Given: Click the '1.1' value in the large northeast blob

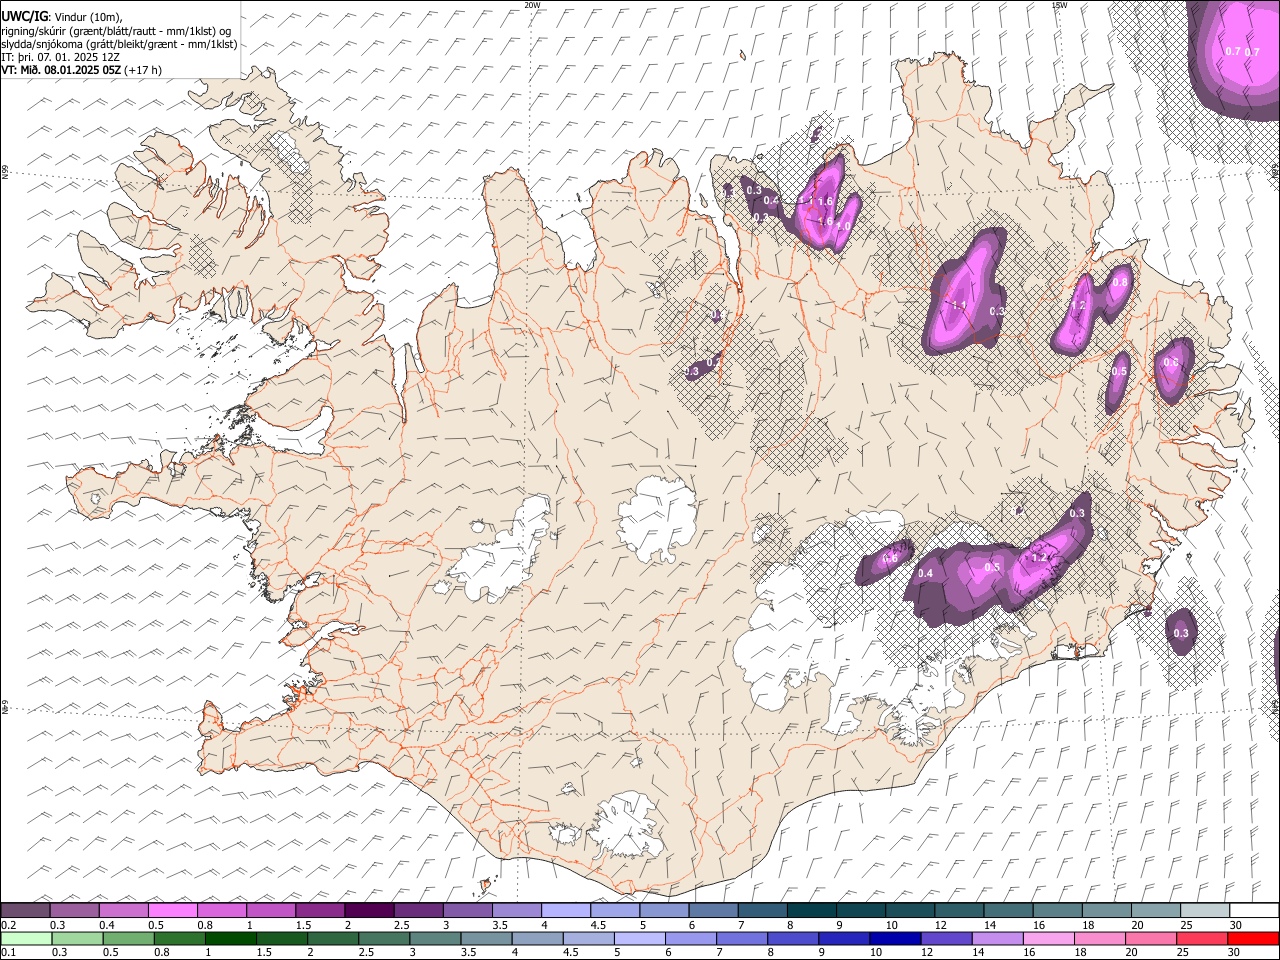Looking at the screenshot, I should pyautogui.click(x=959, y=305).
